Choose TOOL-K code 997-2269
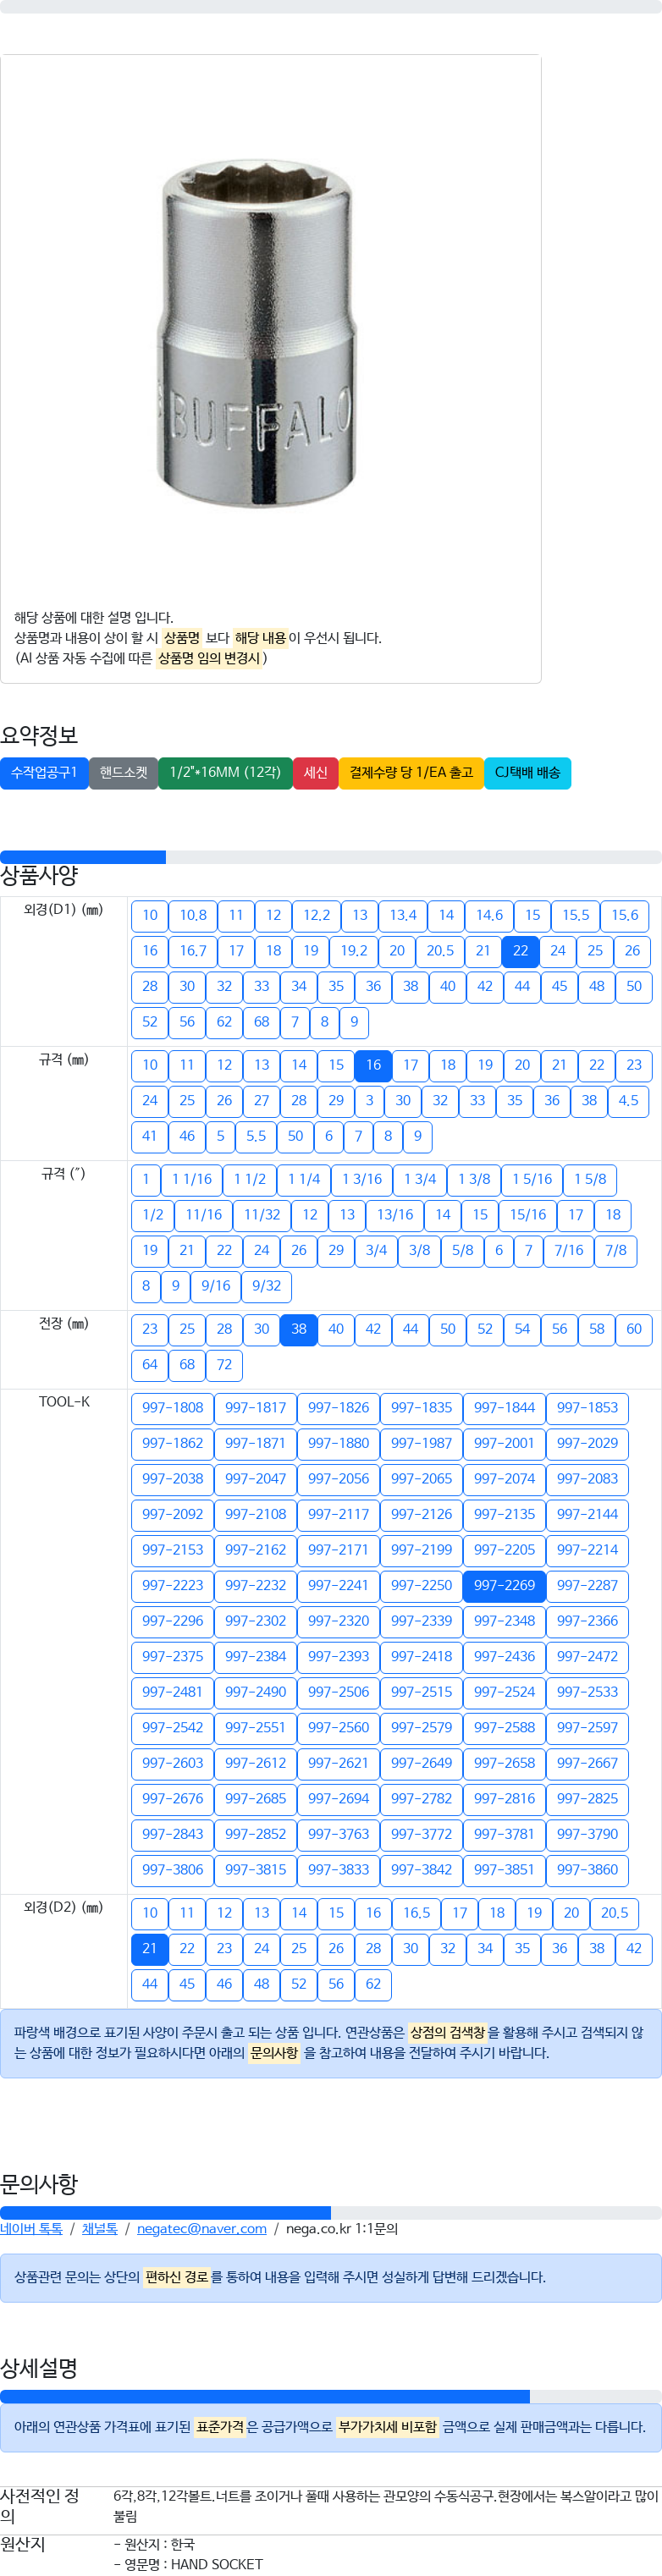The width and height of the screenshot is (662, 2576). pyautogui.click(x=504, y=1585)
